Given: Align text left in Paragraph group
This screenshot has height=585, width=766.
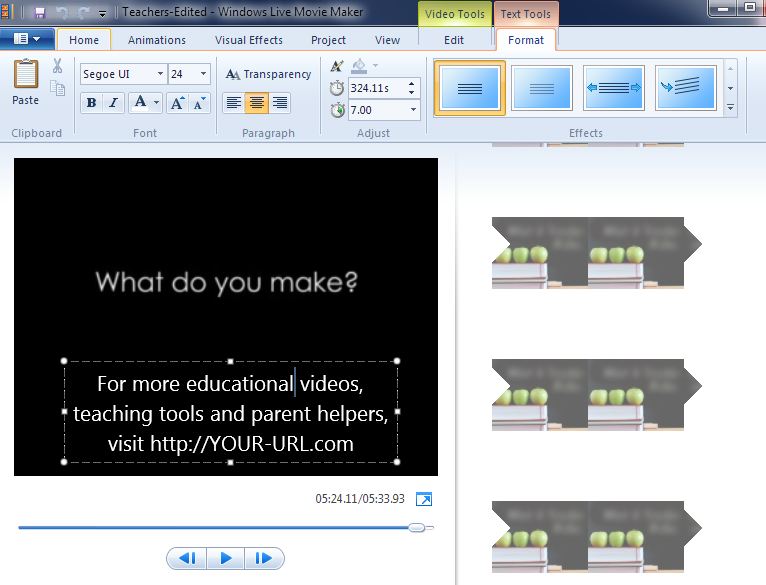Looking at the screenshot, I should coord(232,102).
